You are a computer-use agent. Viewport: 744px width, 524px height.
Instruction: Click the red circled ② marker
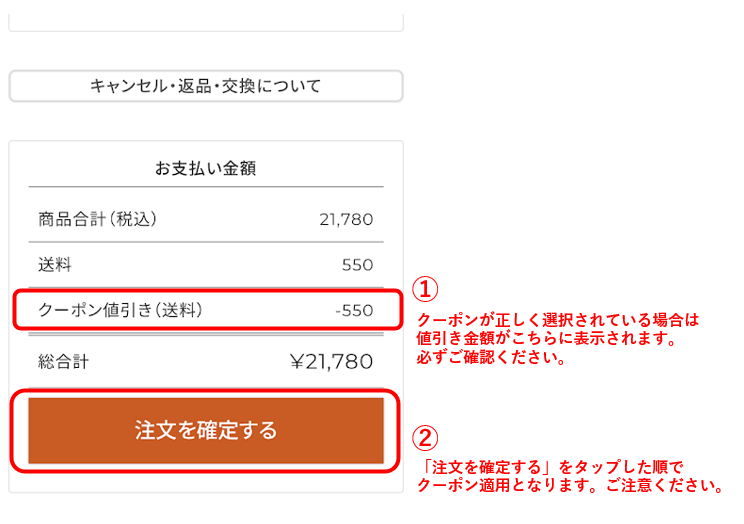[427, 438]
